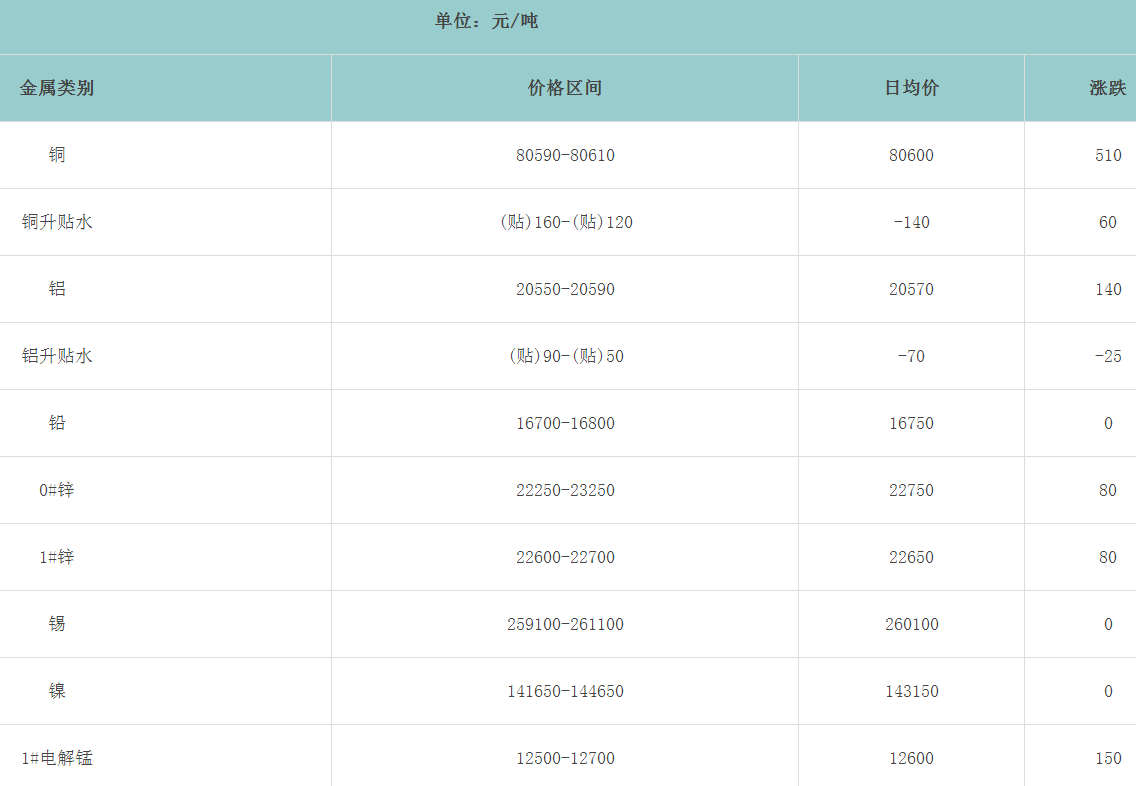Screen dimensions: 1136x786
Task: Click the 铜升贴水 row label
Action: pos(57,222)
